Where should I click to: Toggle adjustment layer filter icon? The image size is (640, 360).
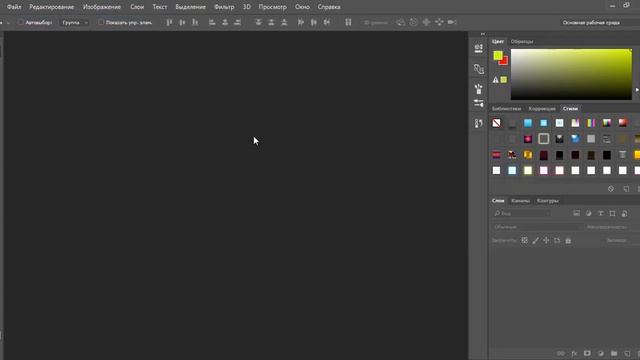coord(589,213)
